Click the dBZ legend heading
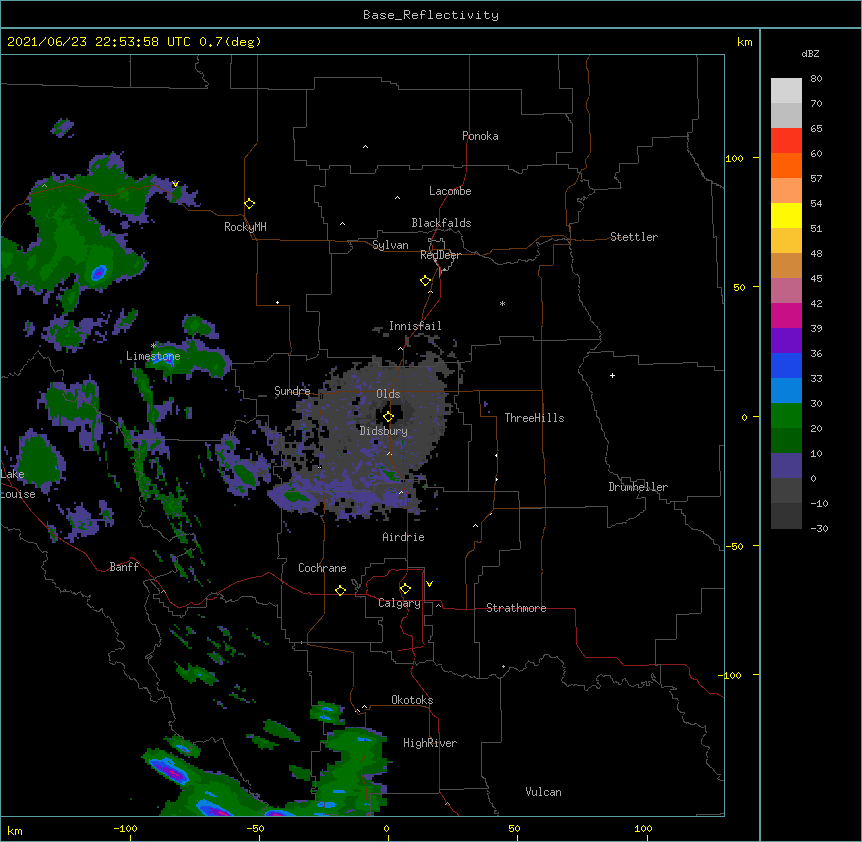 810,54
